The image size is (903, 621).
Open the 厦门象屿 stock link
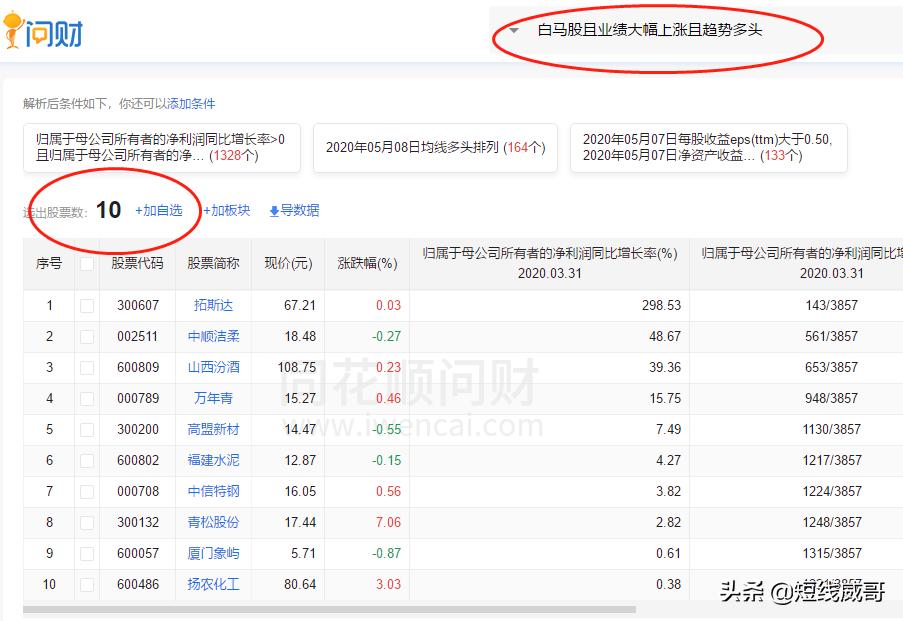tap(212, 553)
